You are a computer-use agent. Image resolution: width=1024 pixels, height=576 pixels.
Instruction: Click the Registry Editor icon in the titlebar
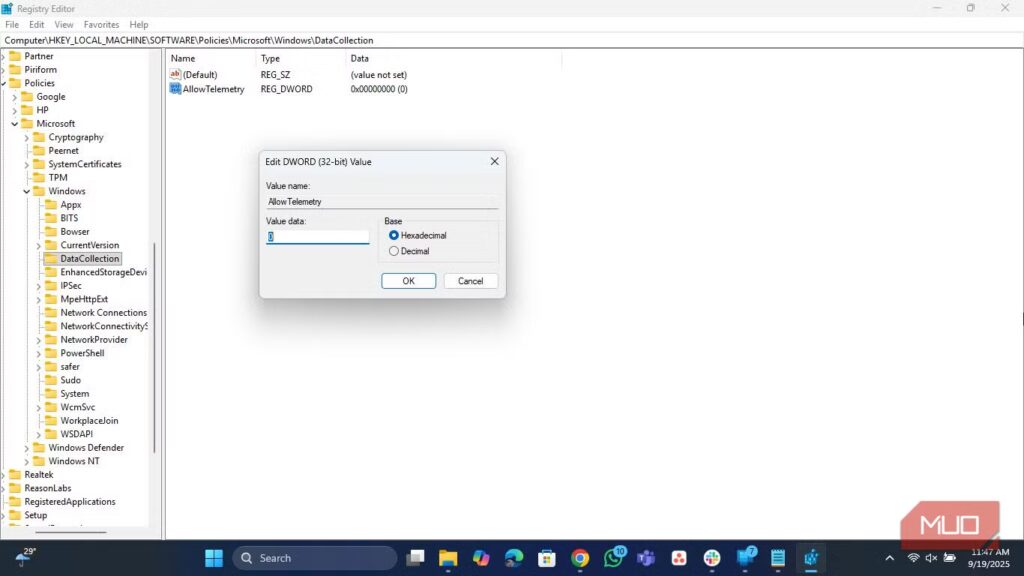pos(8,8)
